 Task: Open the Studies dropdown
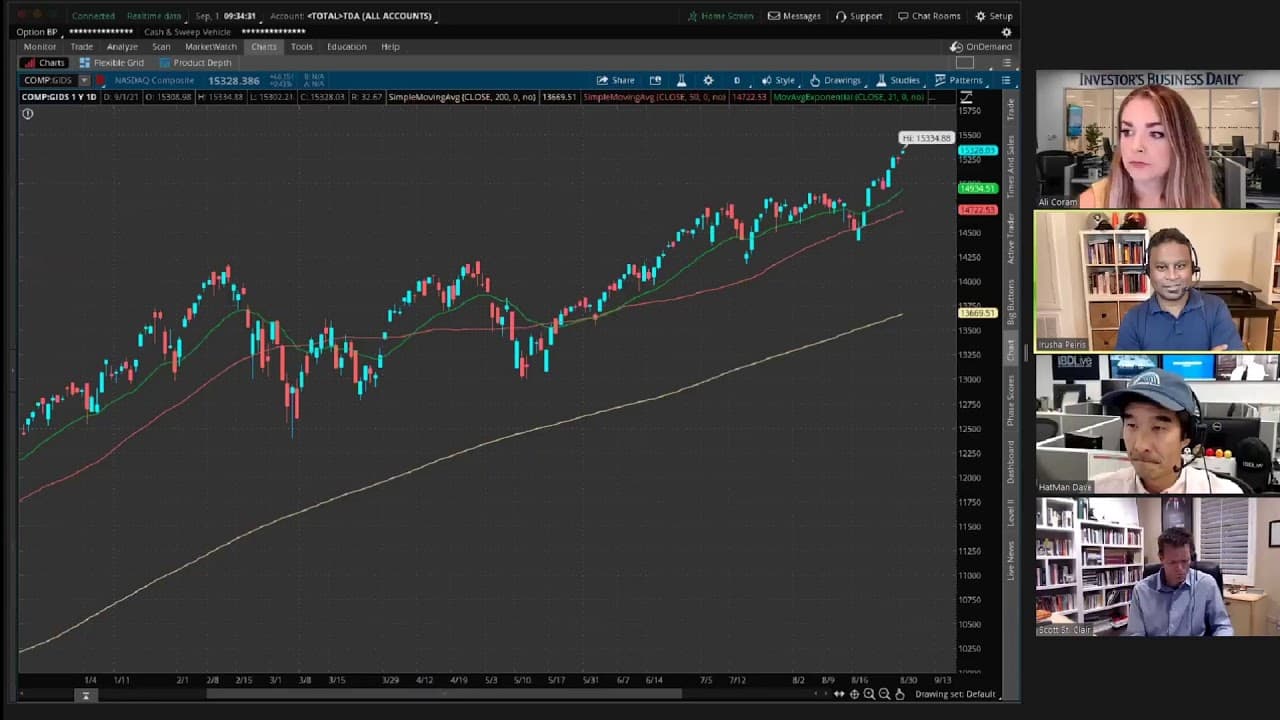pyautogui.click(x=898, y=80)
